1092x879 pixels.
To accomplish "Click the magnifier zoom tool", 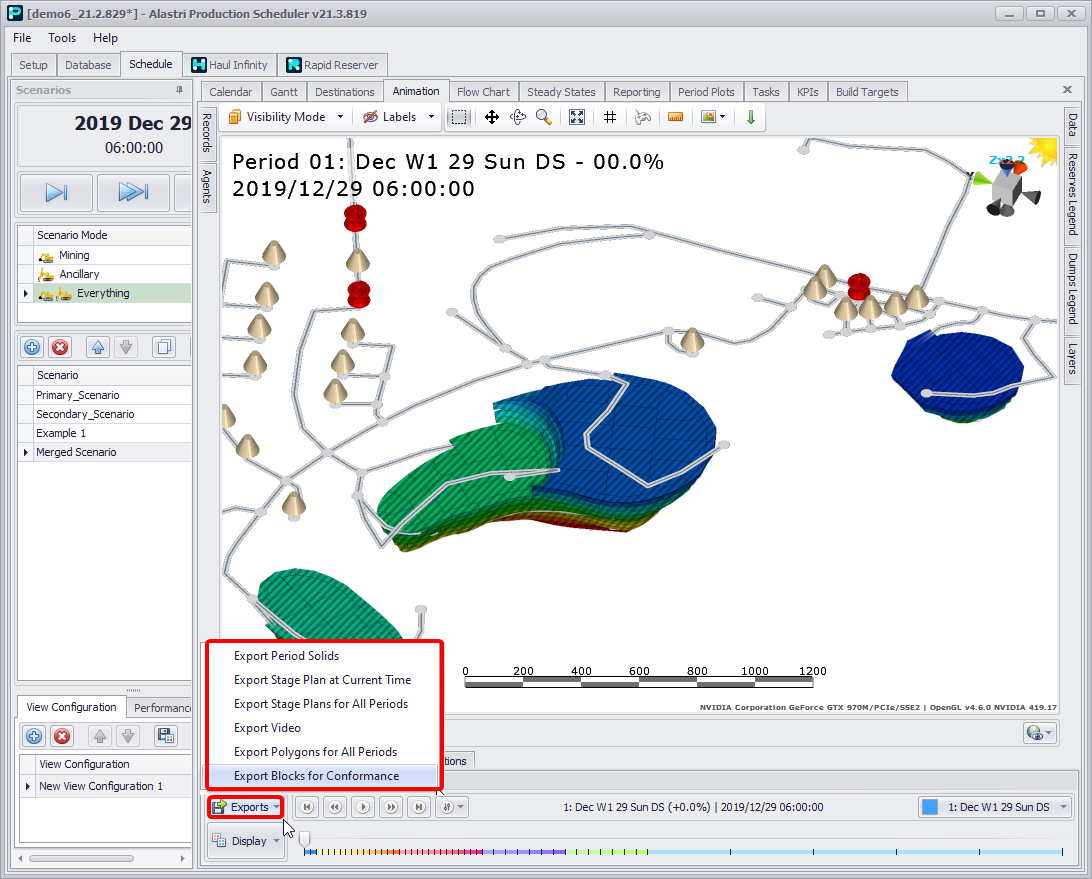I will (543, 117).
